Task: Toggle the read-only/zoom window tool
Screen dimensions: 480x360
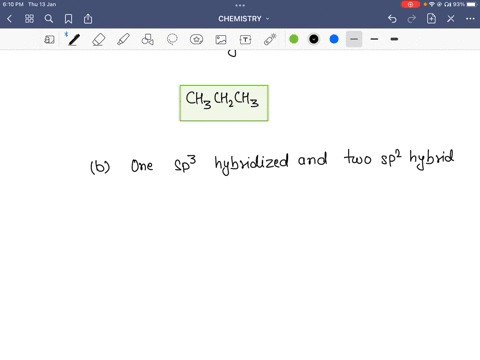Action: (49, 40)
